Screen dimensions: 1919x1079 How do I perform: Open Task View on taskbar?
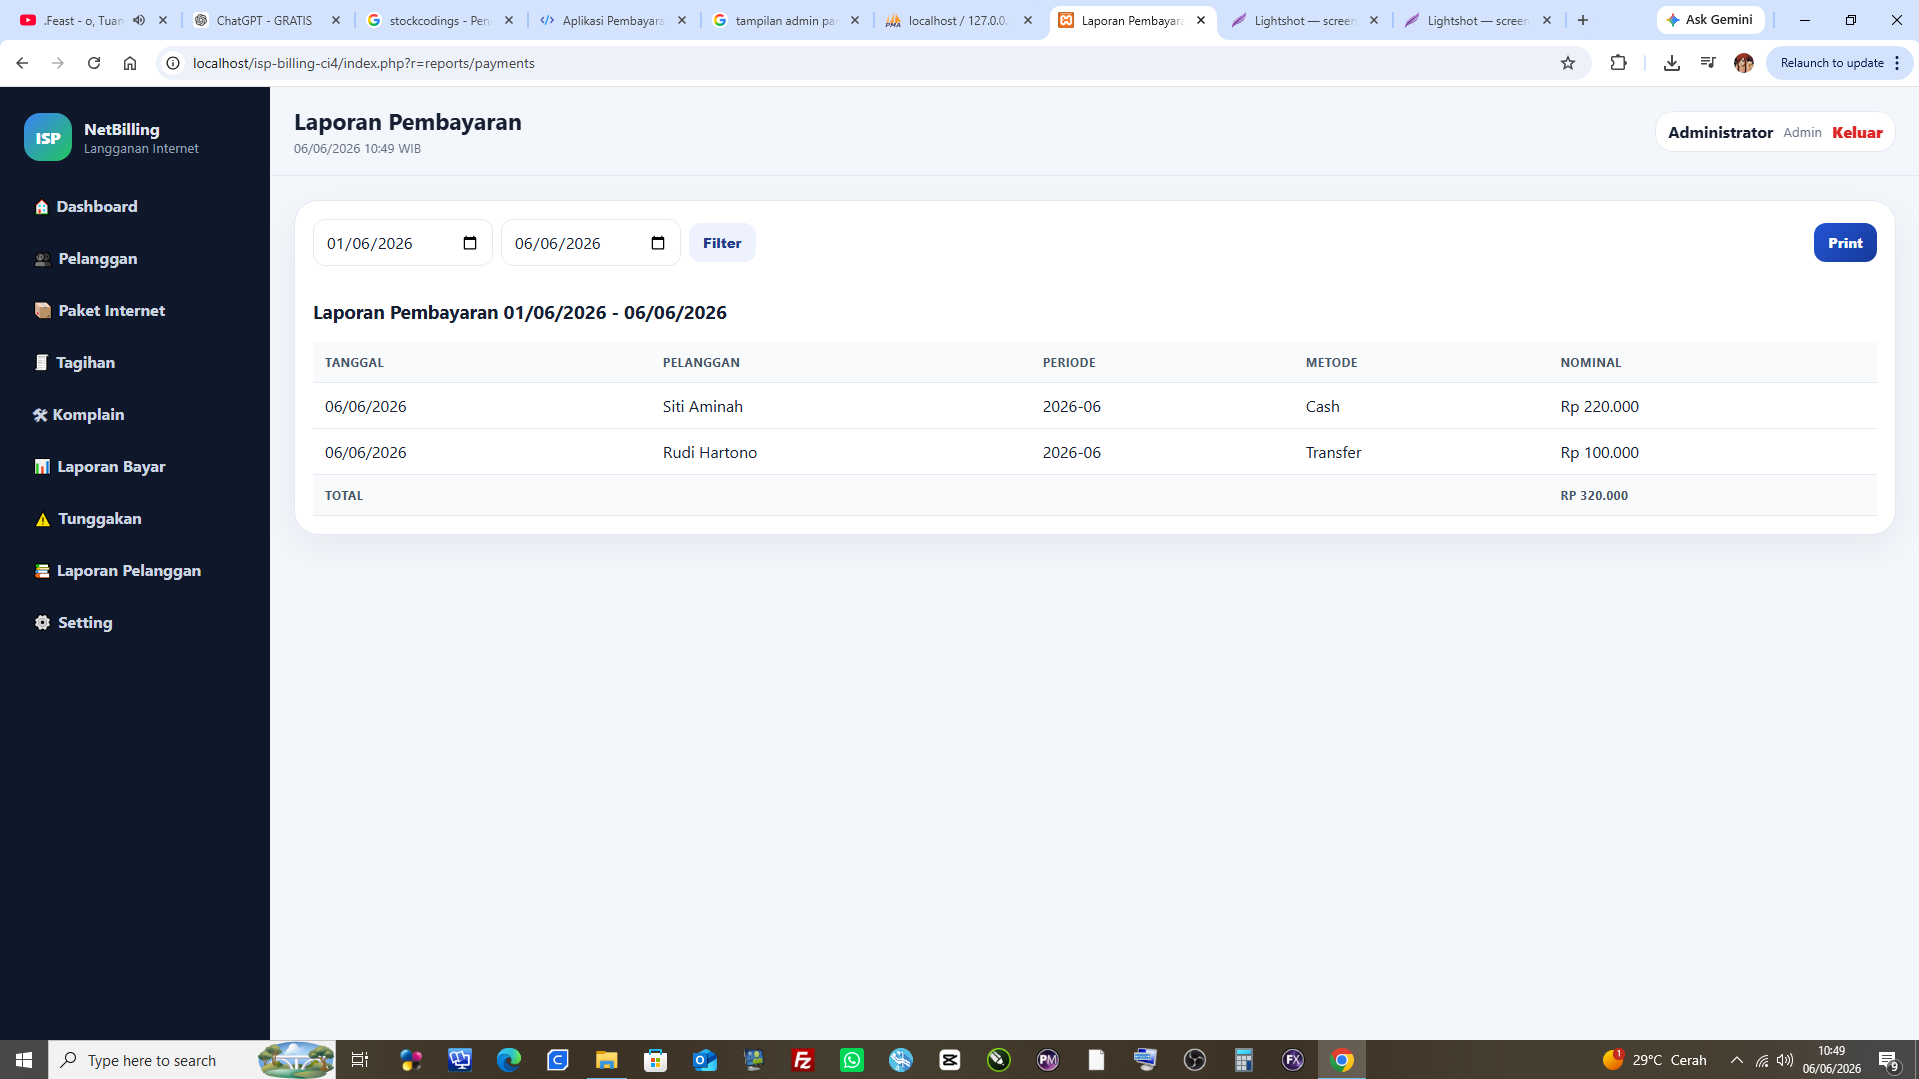pyautogui.click(x=360, y=1060)
